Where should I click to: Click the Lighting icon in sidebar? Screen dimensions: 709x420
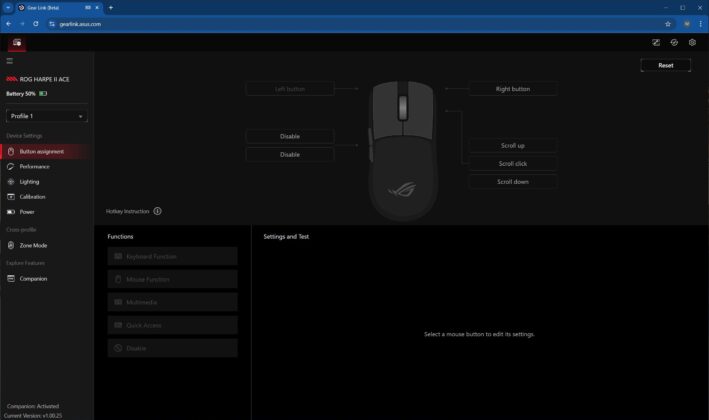point(11,182)
